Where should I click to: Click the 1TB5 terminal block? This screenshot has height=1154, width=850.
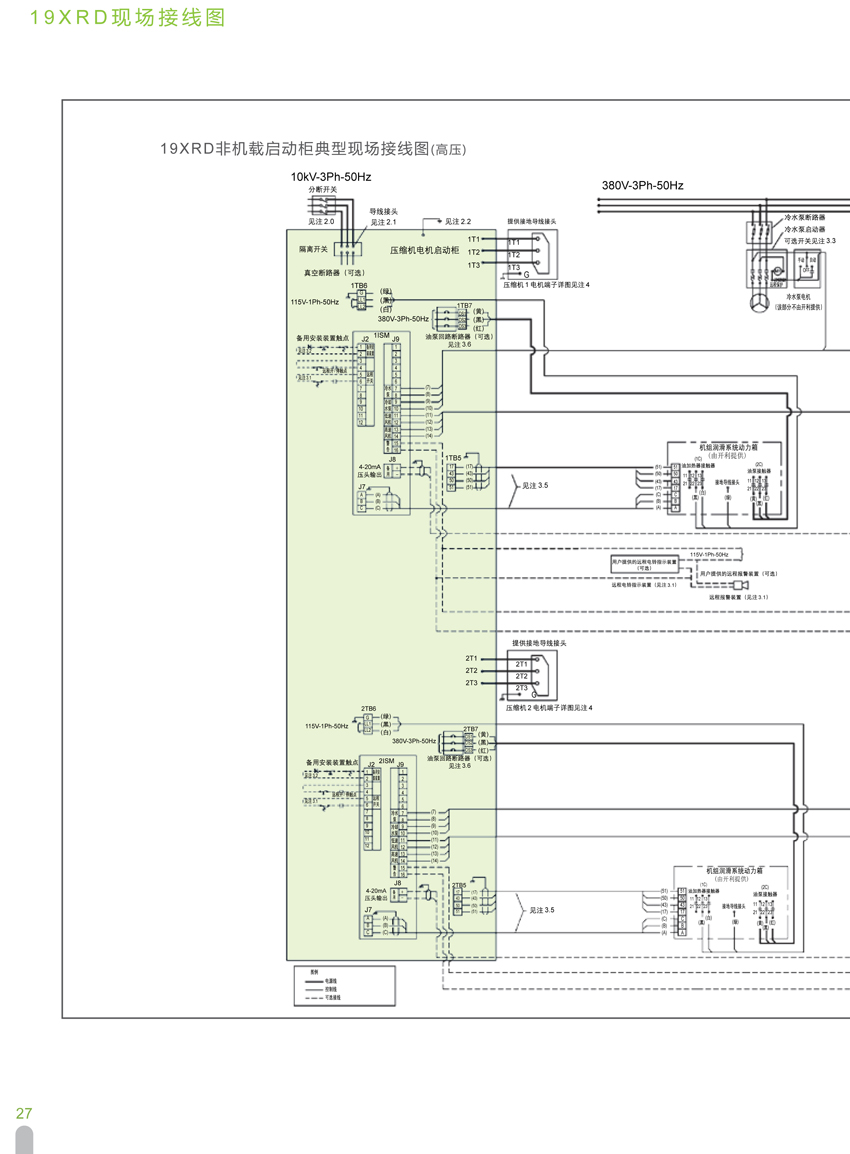(453, 478)
